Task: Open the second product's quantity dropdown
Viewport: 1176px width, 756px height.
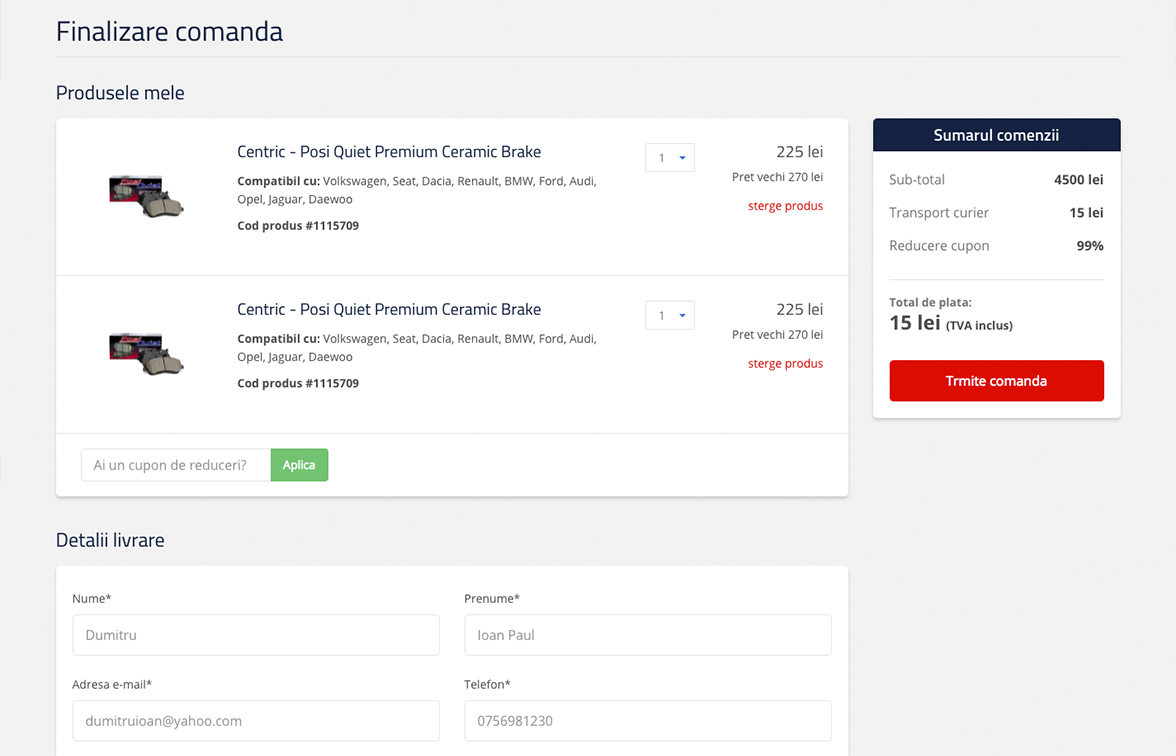Action: click(x=670, y=316)
